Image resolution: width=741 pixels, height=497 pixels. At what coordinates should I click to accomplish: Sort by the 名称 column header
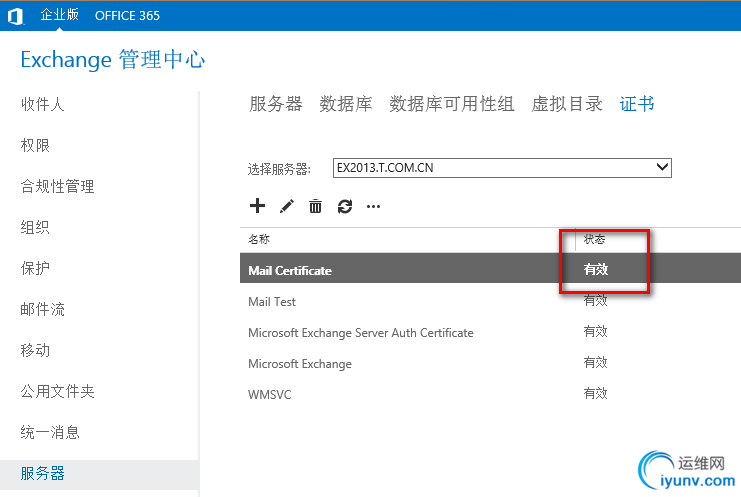(x=258, y=240)
